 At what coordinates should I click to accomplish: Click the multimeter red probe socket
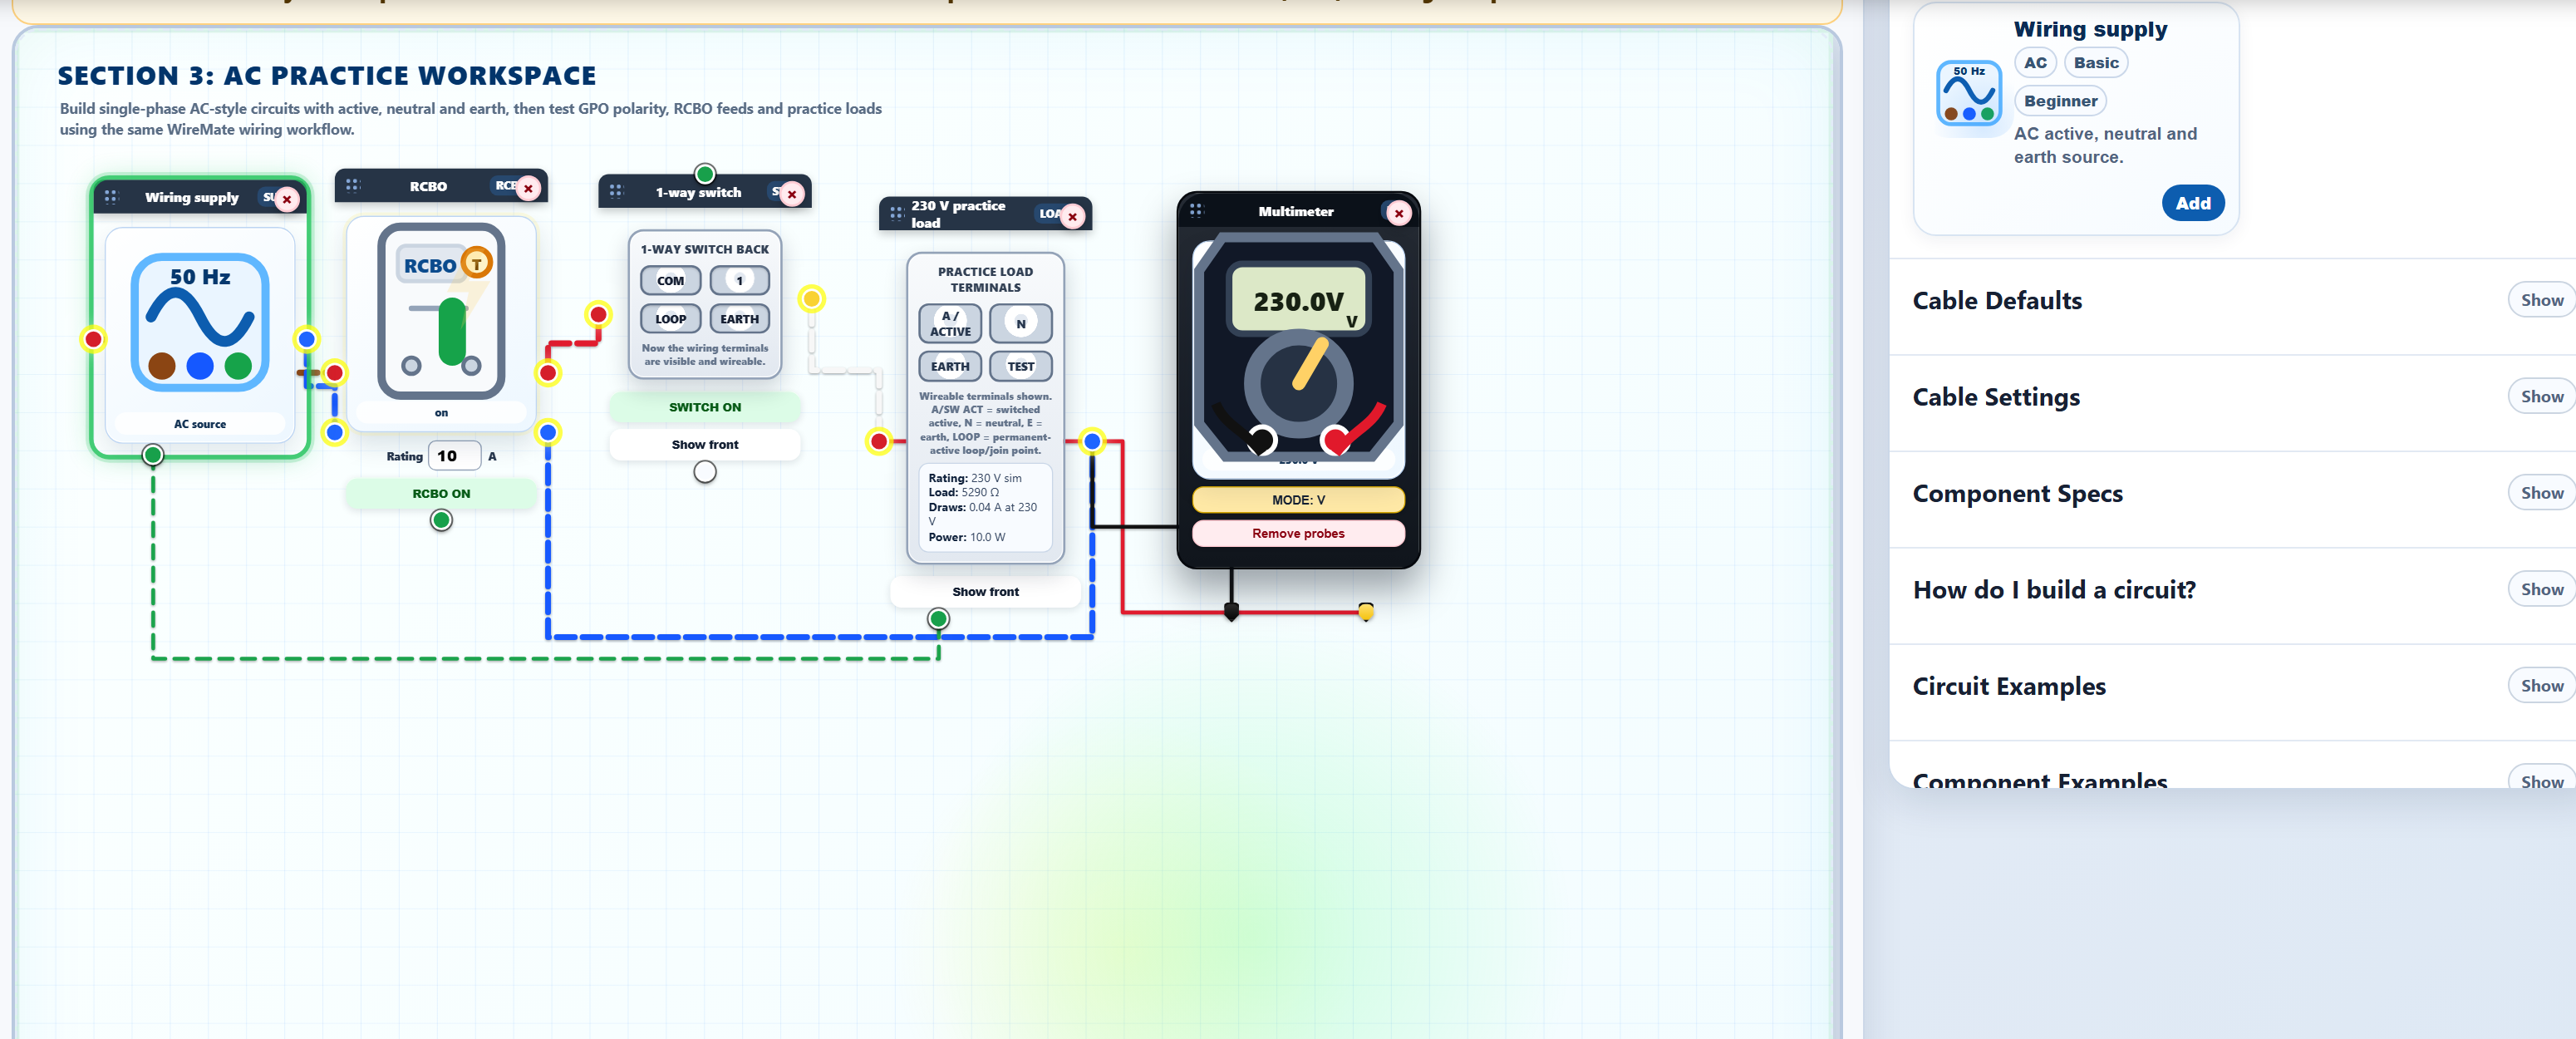pyautogui.click(x=1335, y=439)
